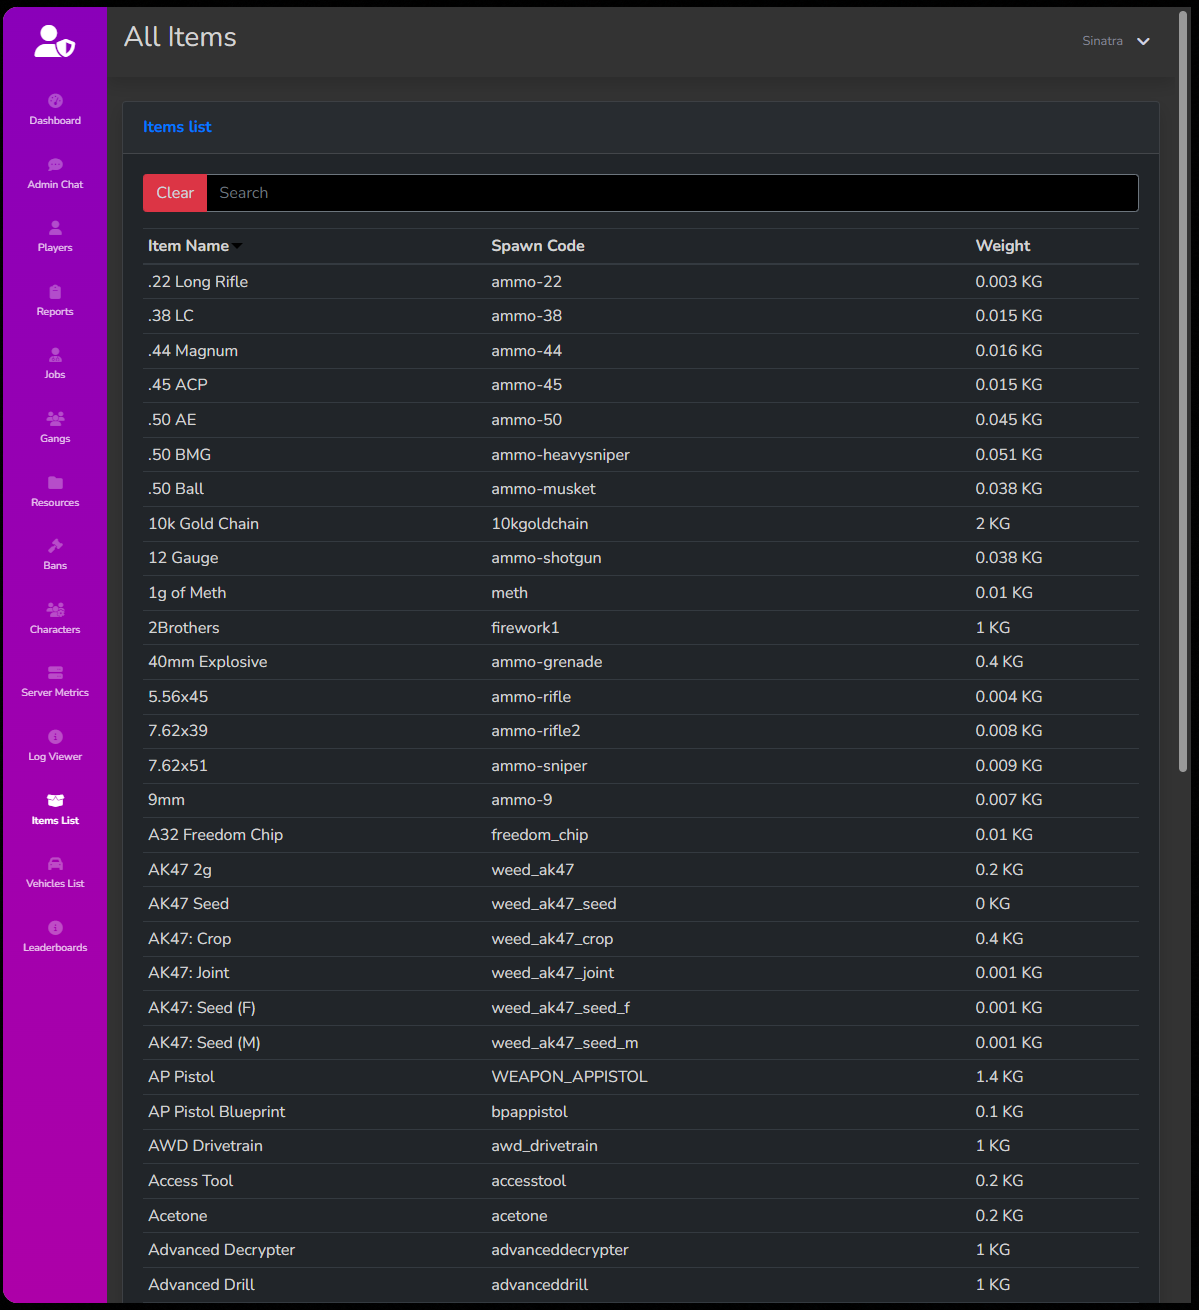Select the .22 Long Rifle row name

198,282
